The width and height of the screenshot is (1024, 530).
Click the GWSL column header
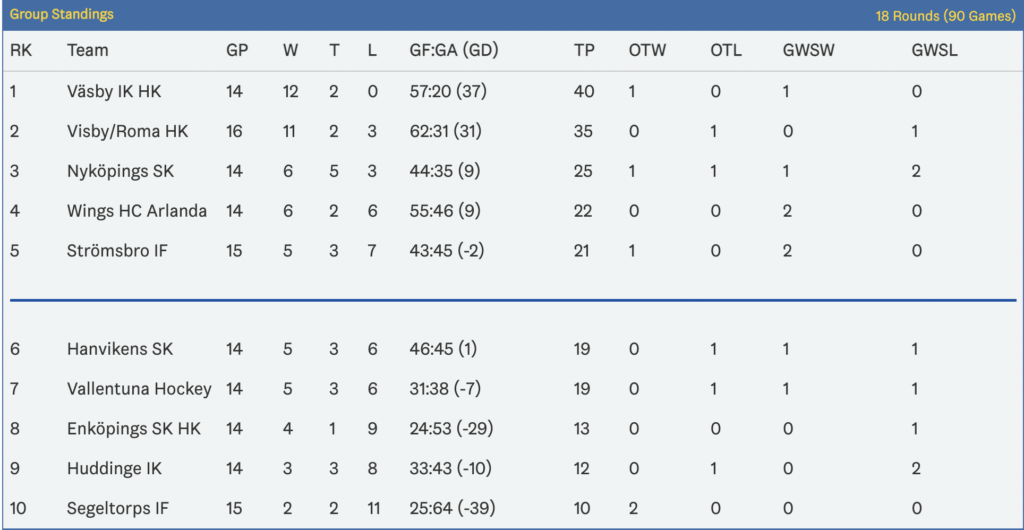click(x=935, y=50)
